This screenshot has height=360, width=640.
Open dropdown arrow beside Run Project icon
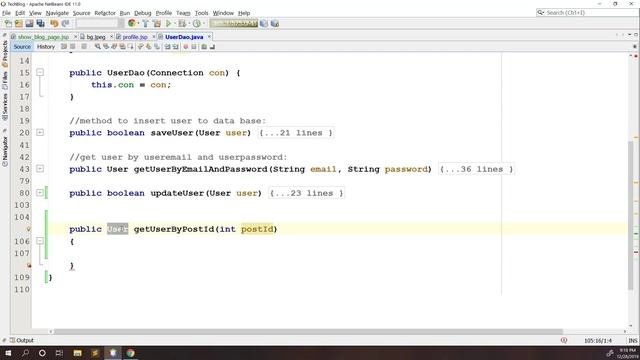point(175,24)
